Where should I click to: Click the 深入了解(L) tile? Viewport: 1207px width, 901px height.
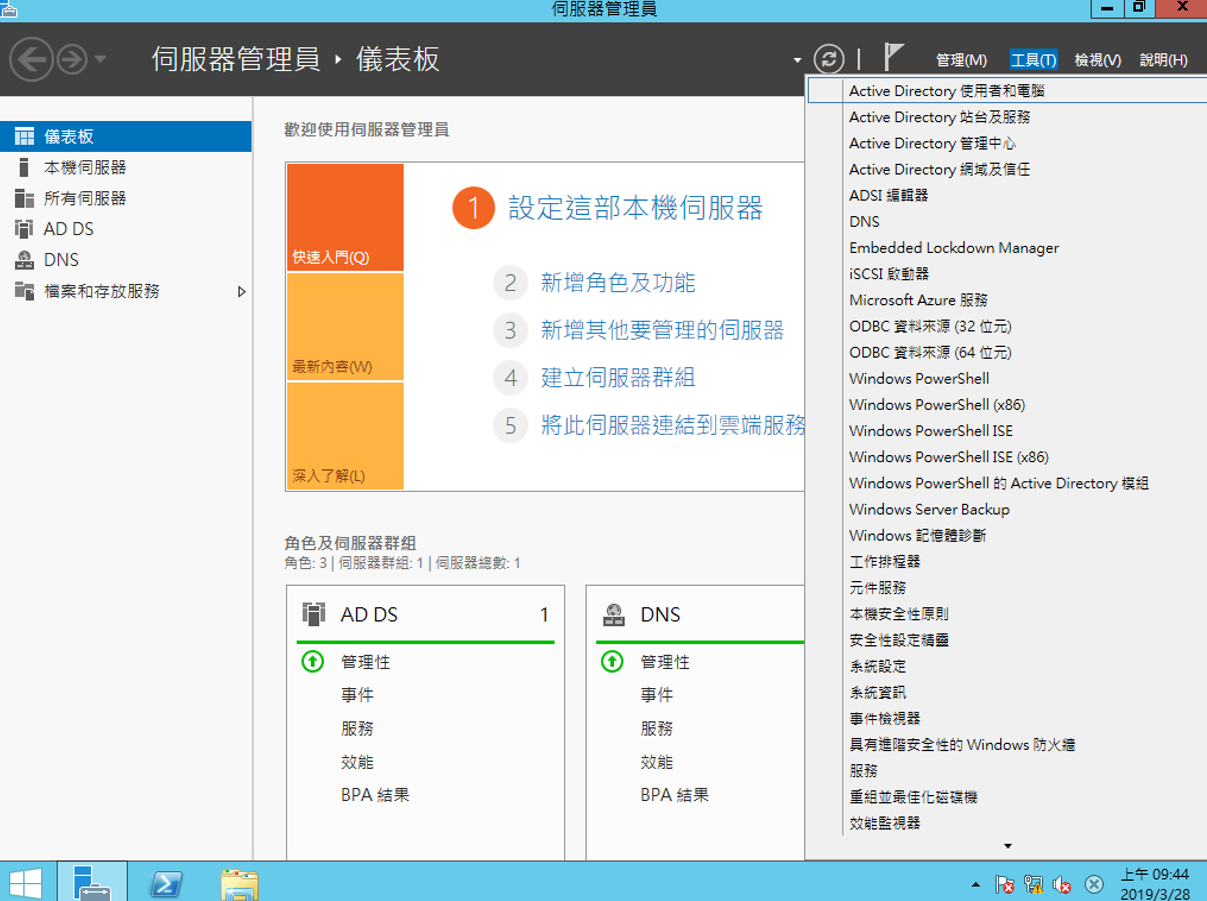click(345, 436)
